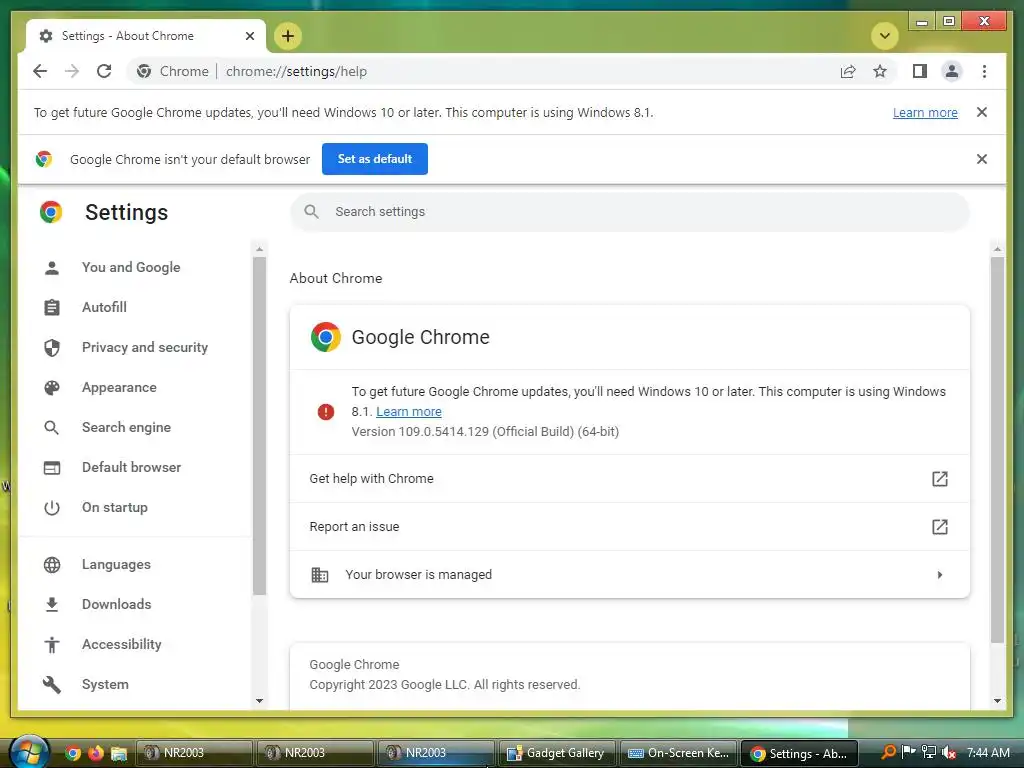Dismiss the Windows 10 update infobar
This screenshot has width=1024, height=768.
tap(982, 112)
